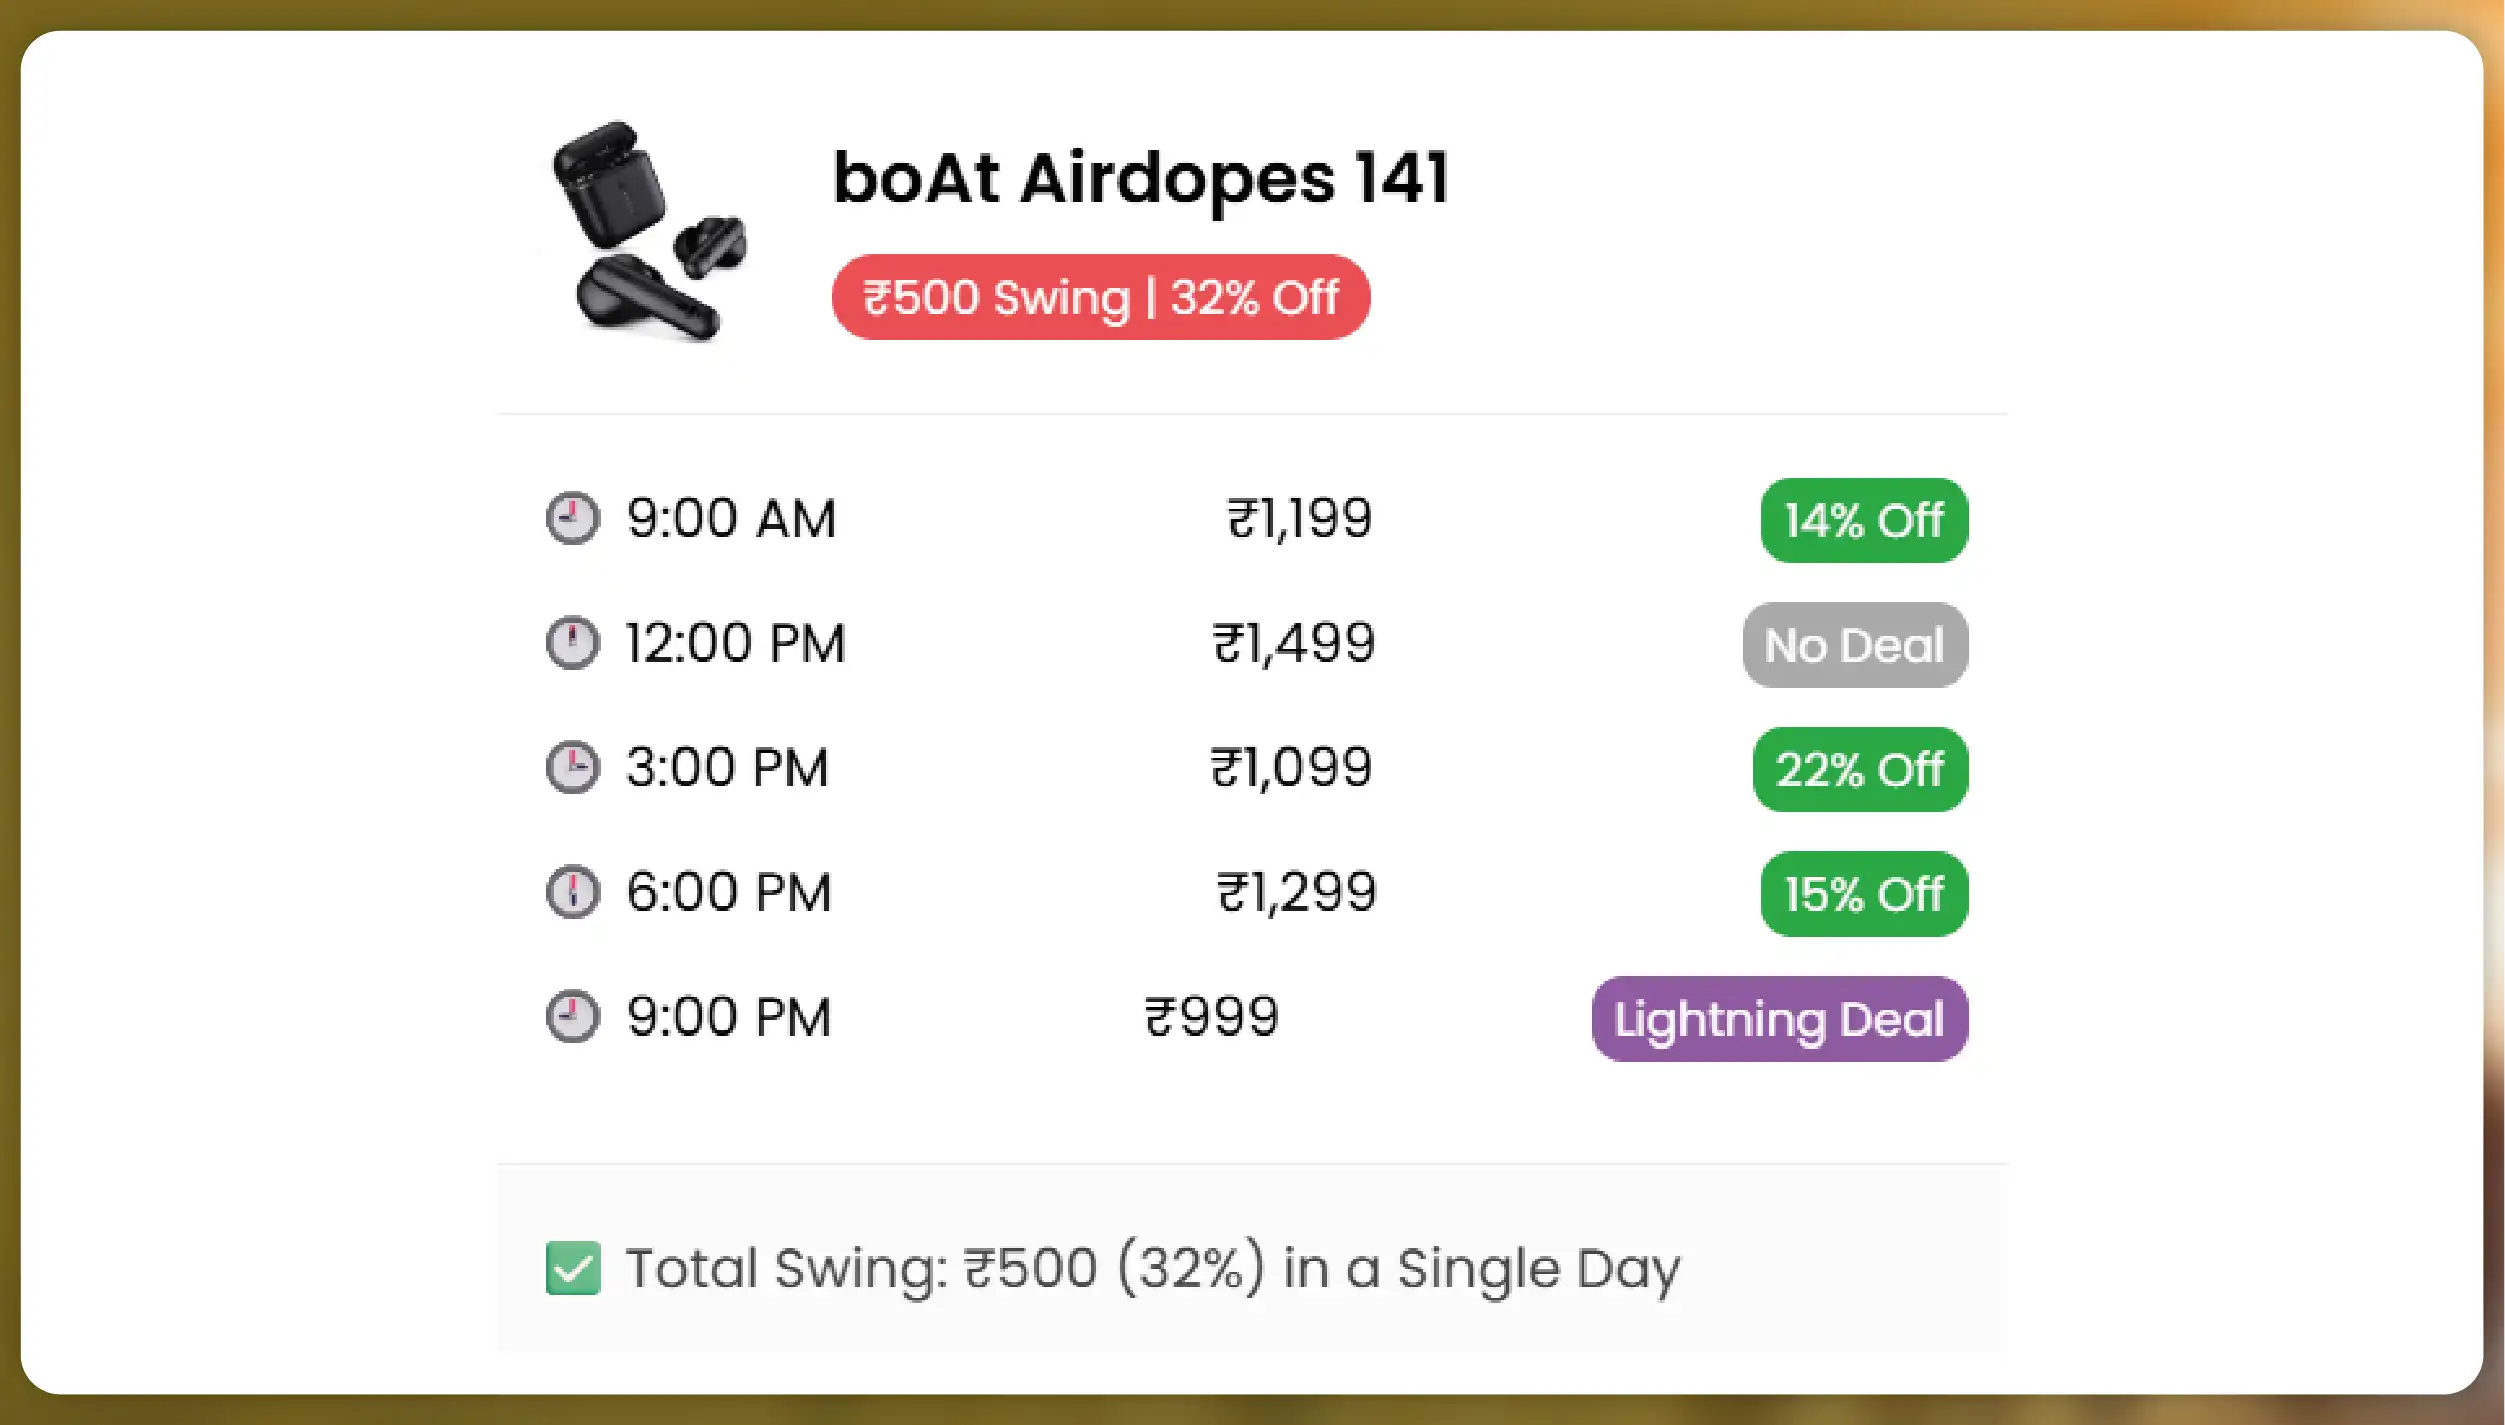Click the boAt Airdopes earbuds product image
The image size is (2505, 1425).
650,232
